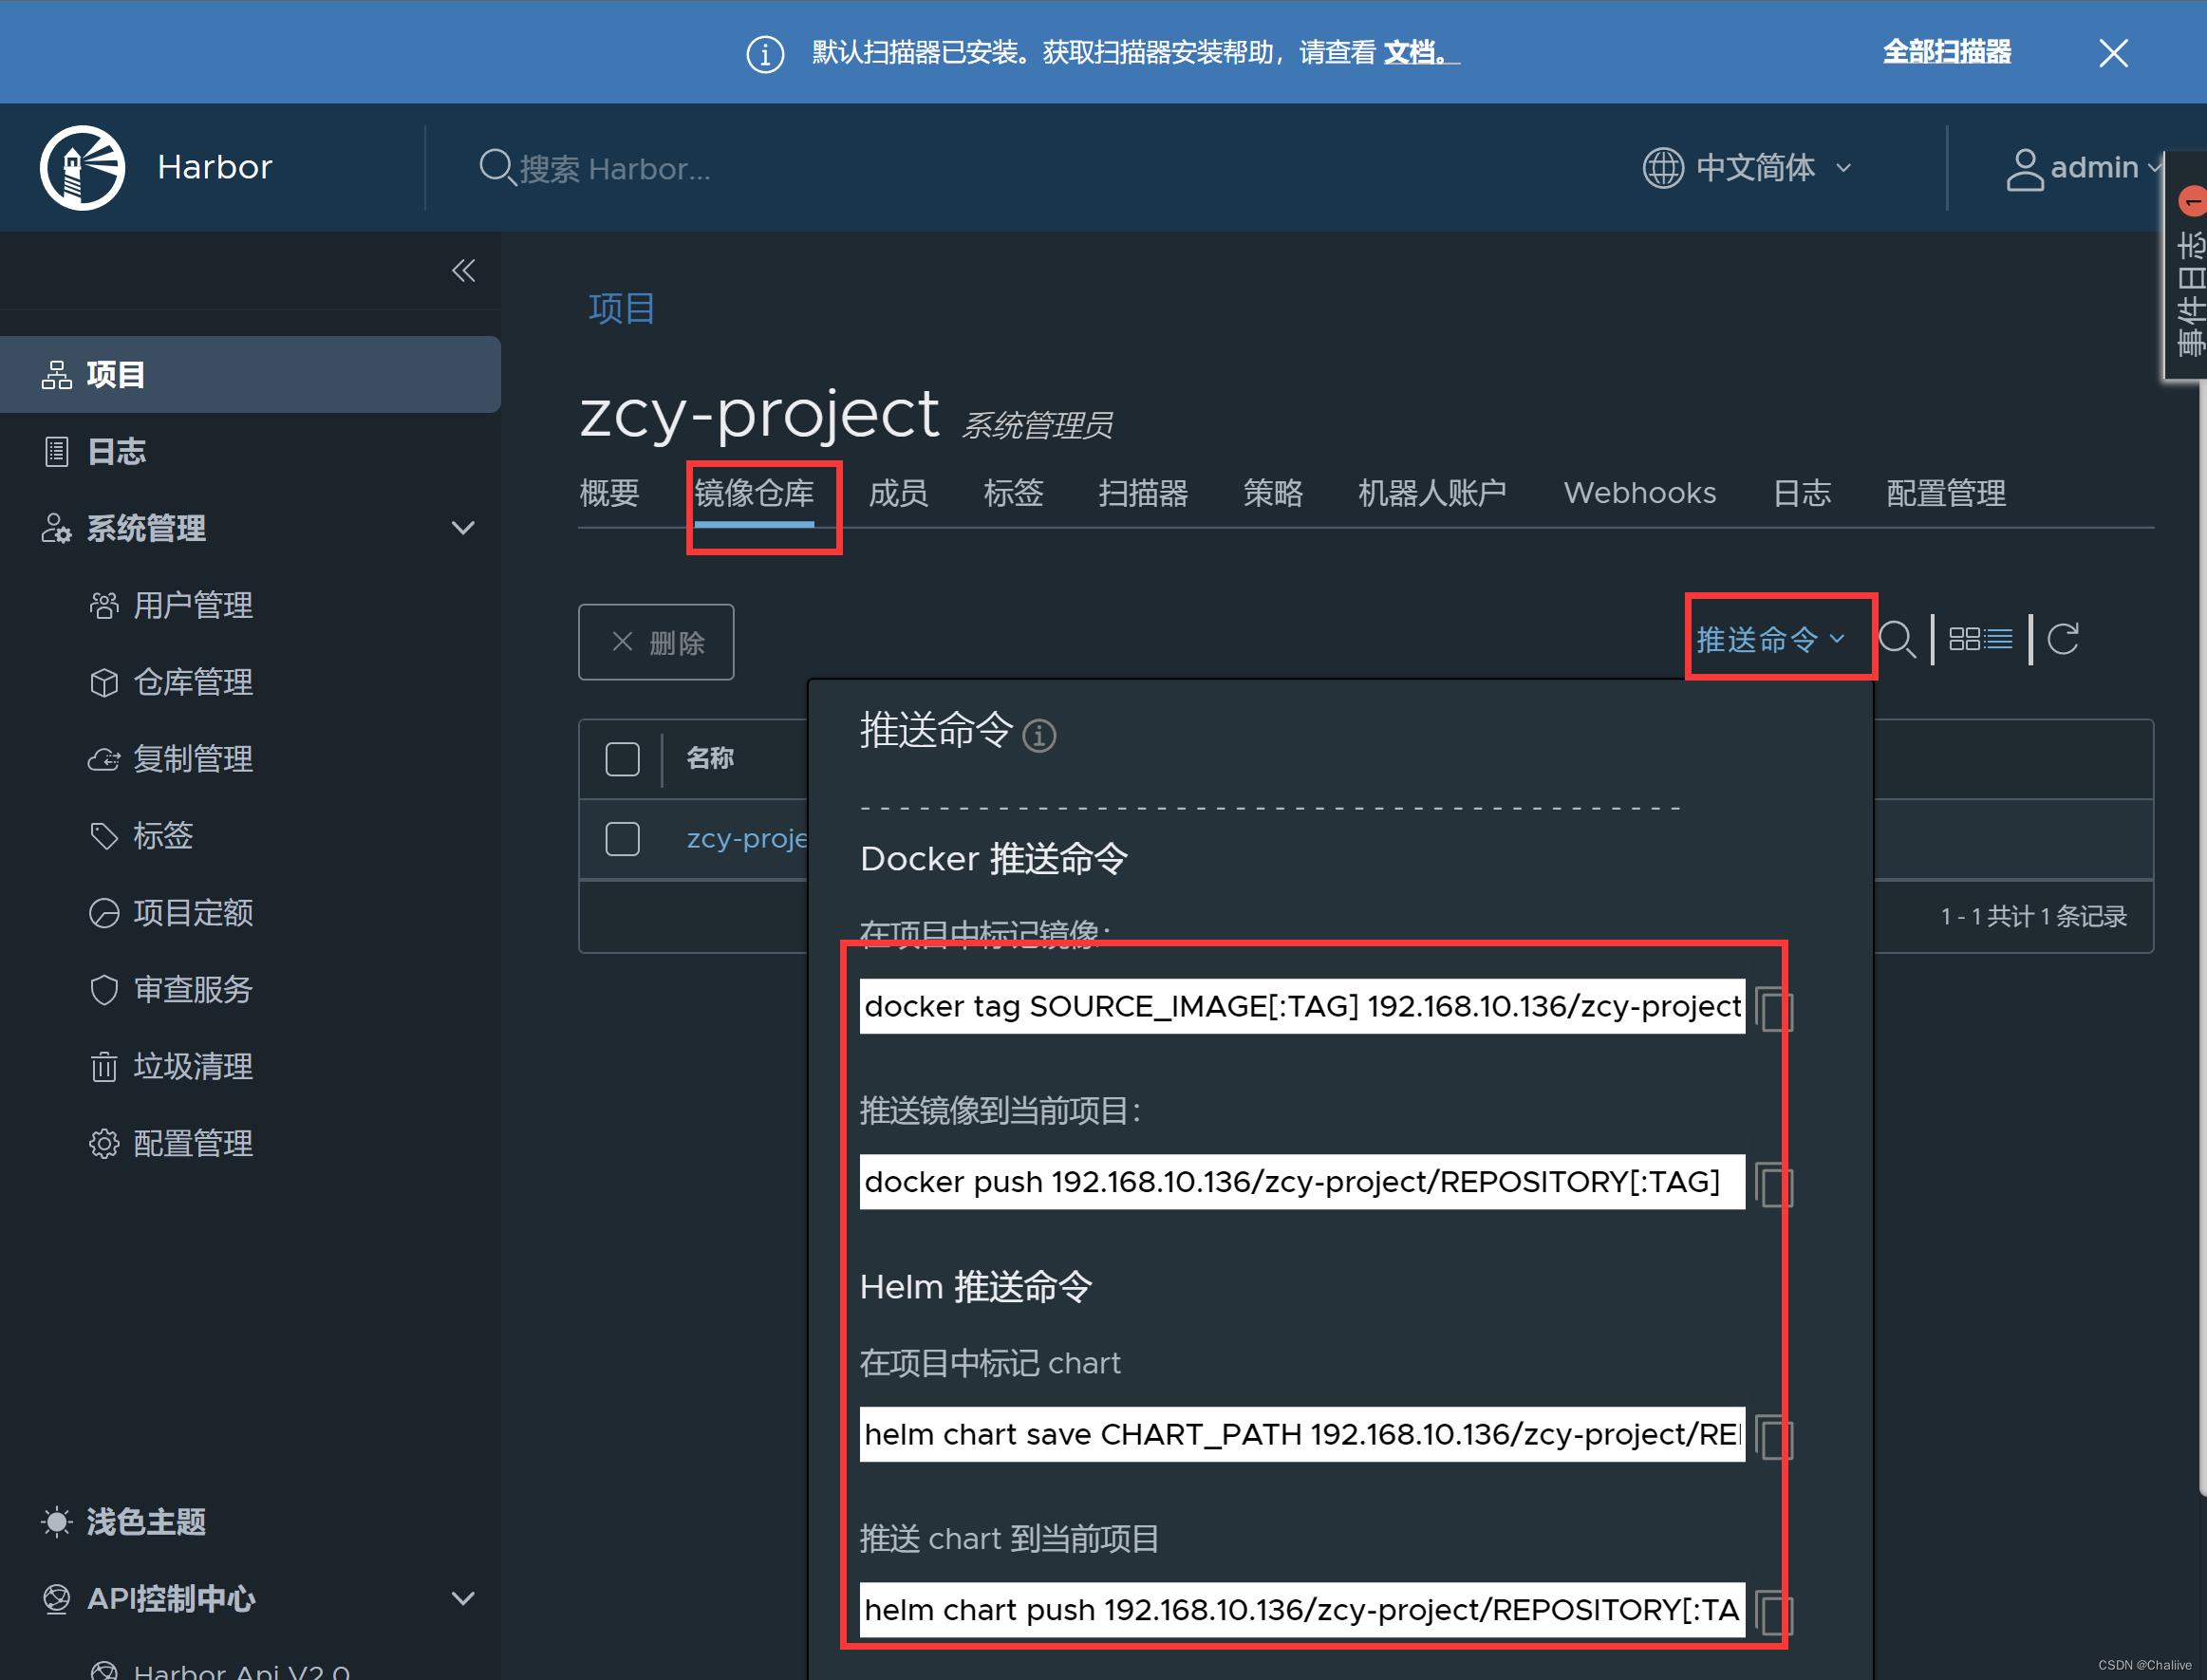Switch to 浅色主题
Screen dimensions: 2207x1680
[x=125, y=1521]
